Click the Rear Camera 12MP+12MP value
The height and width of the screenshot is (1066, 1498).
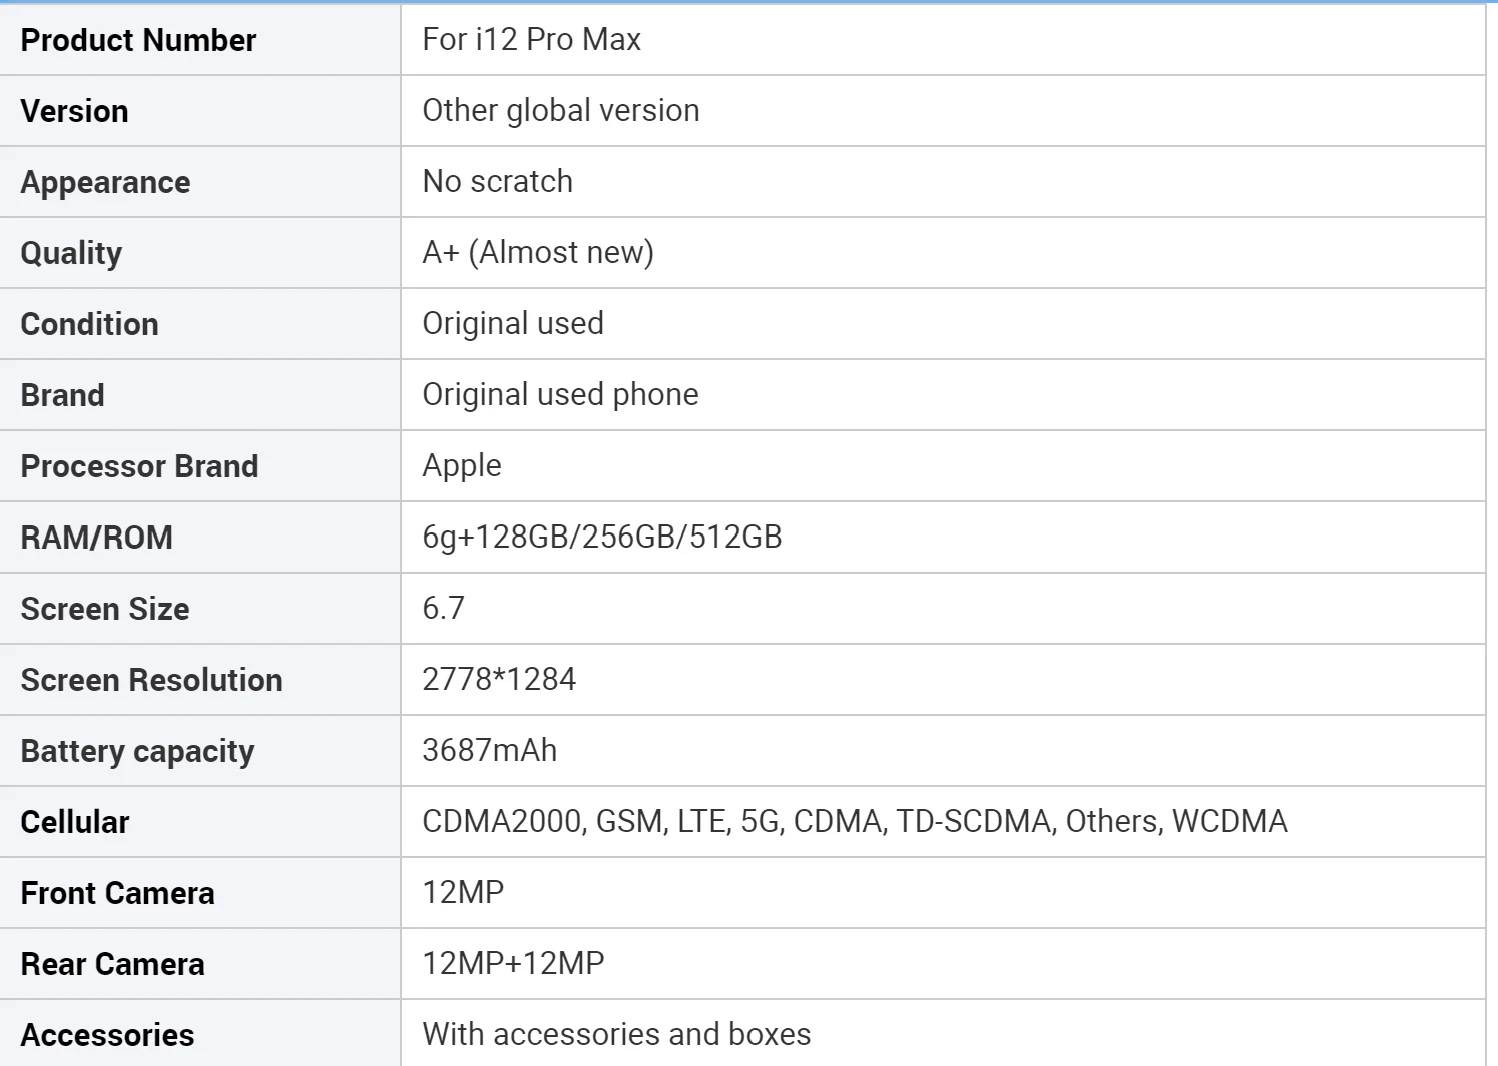pos(513,963)
